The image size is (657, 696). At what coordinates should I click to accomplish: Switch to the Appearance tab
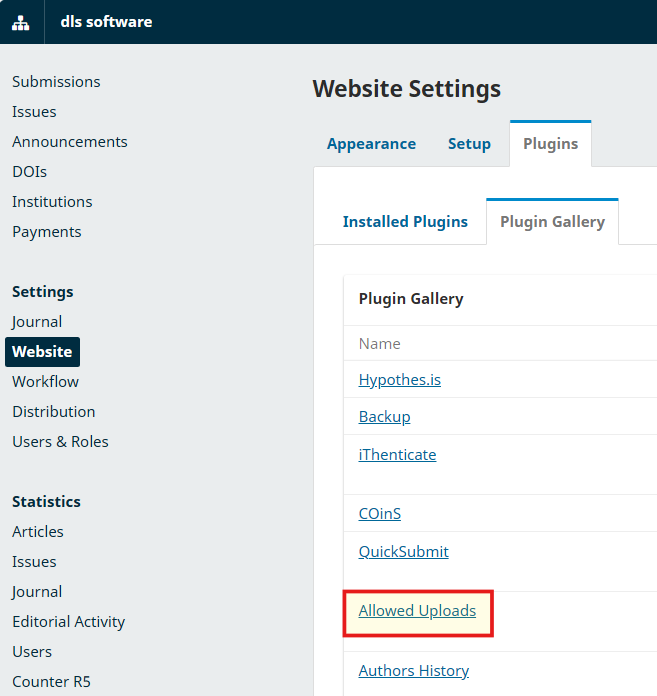point(371,144)
